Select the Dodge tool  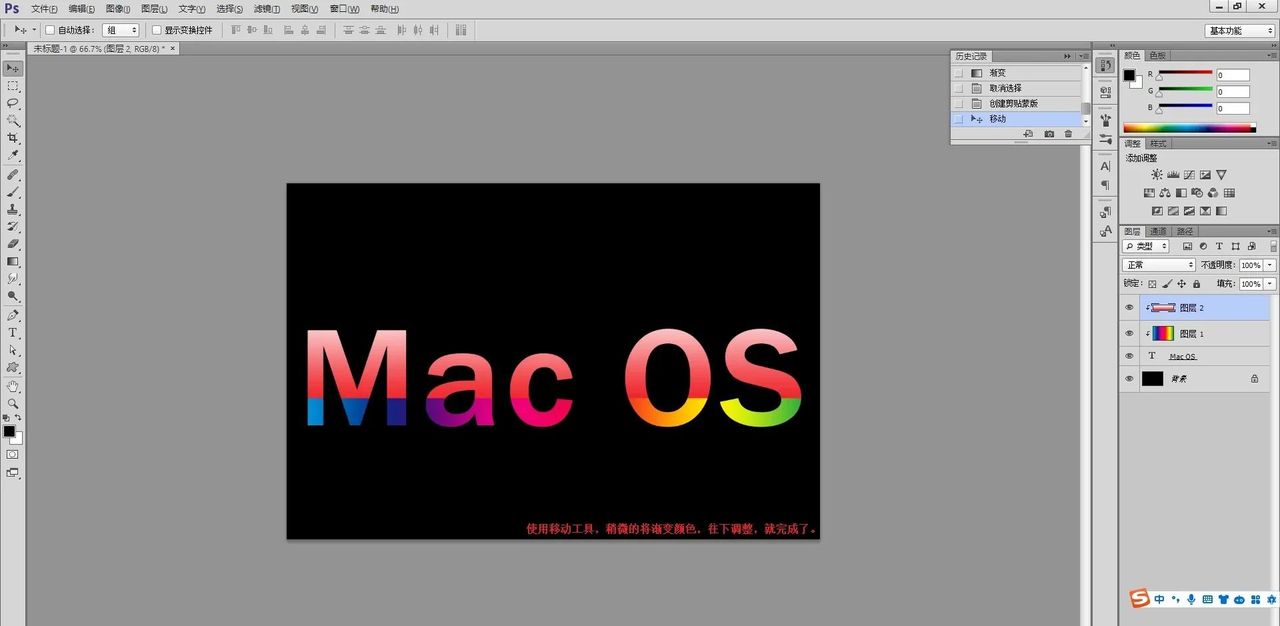[x=13, y=297]
